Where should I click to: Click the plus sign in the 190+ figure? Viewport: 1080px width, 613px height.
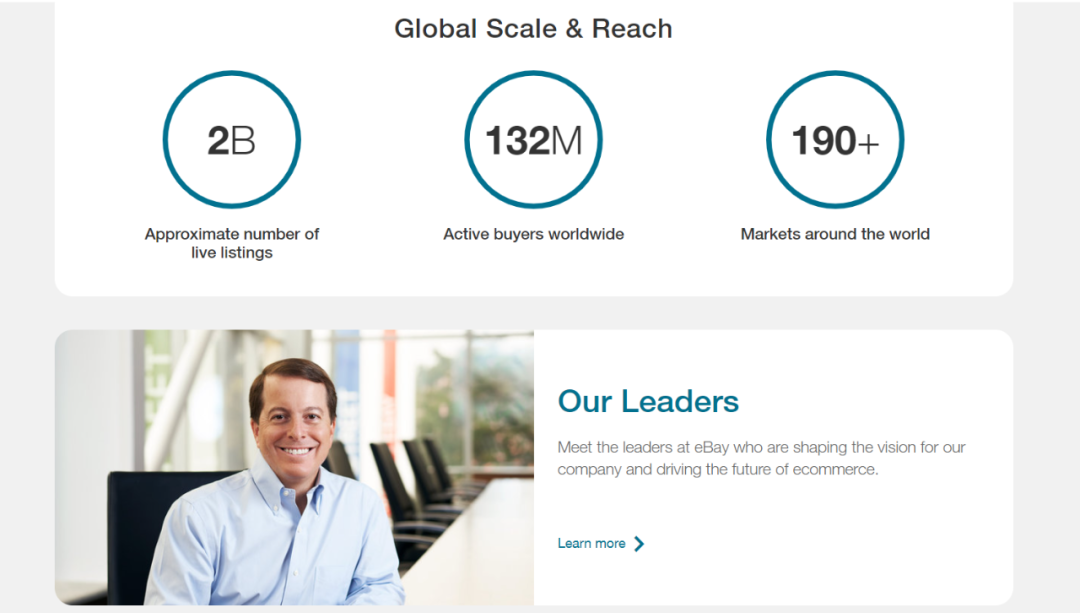point(868,143)
